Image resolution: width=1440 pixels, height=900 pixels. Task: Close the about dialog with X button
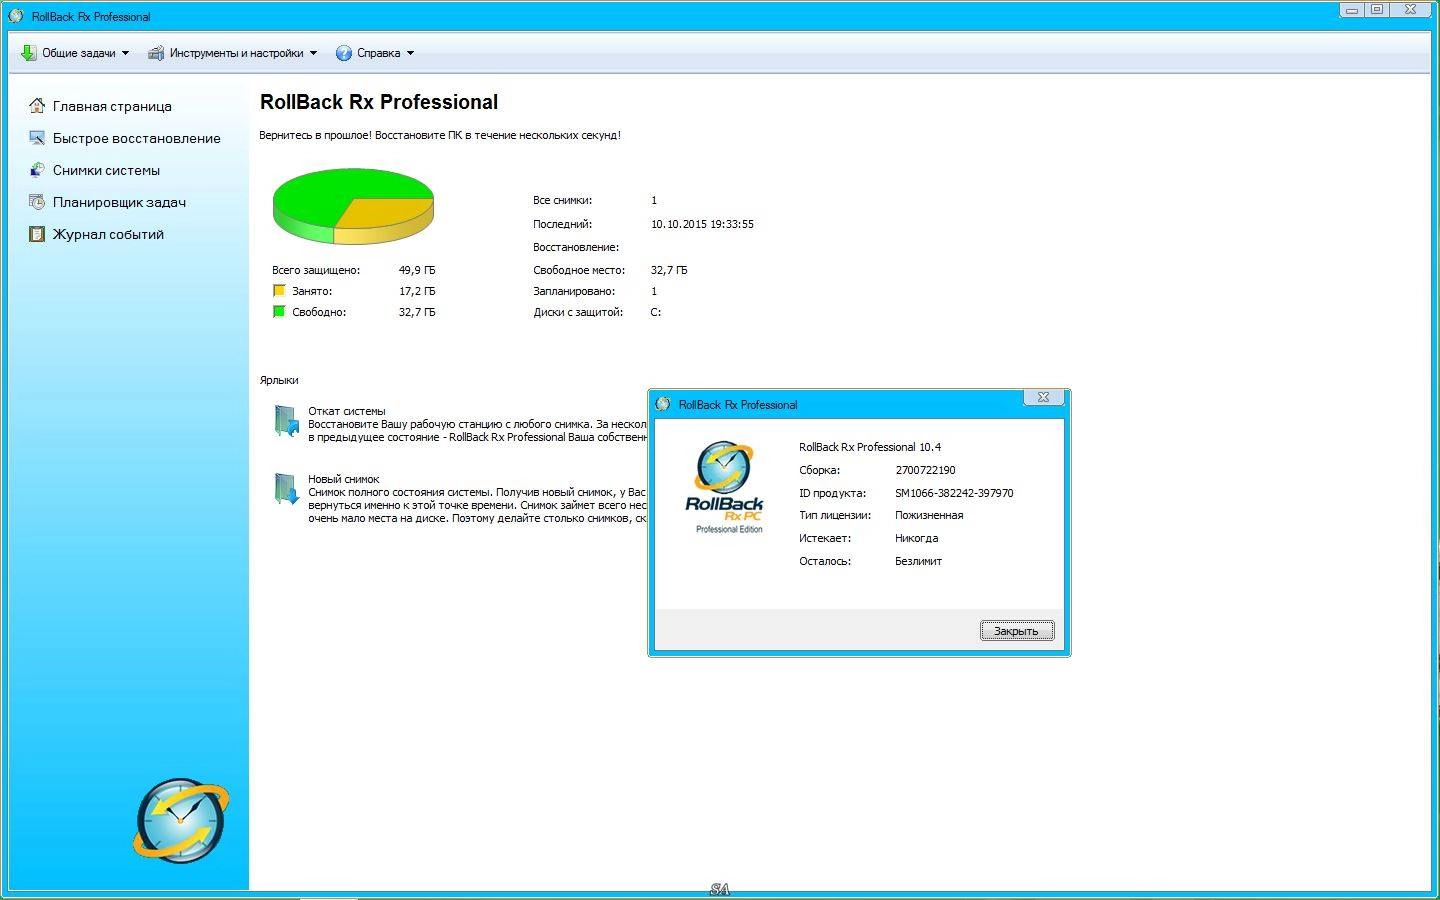tap(1043, 397)
